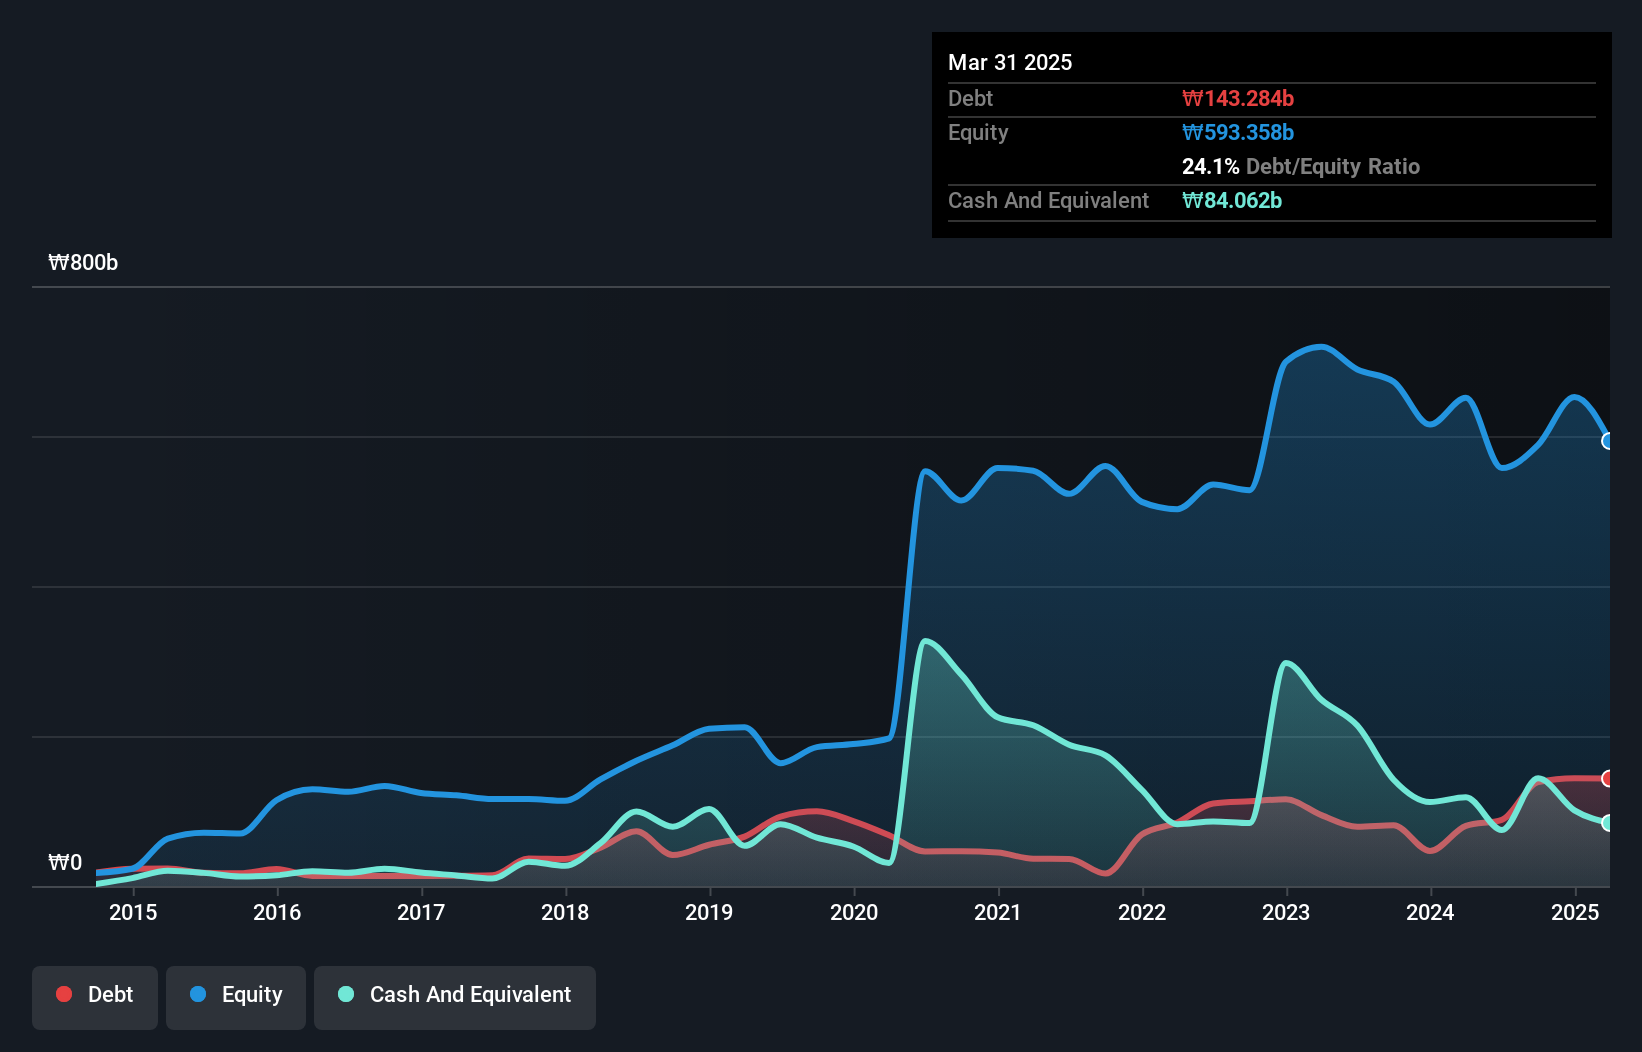The image size is (1642, 1052).
Task: Select the Mar 31 2025 tooltip header
Action: [1010, 62]
